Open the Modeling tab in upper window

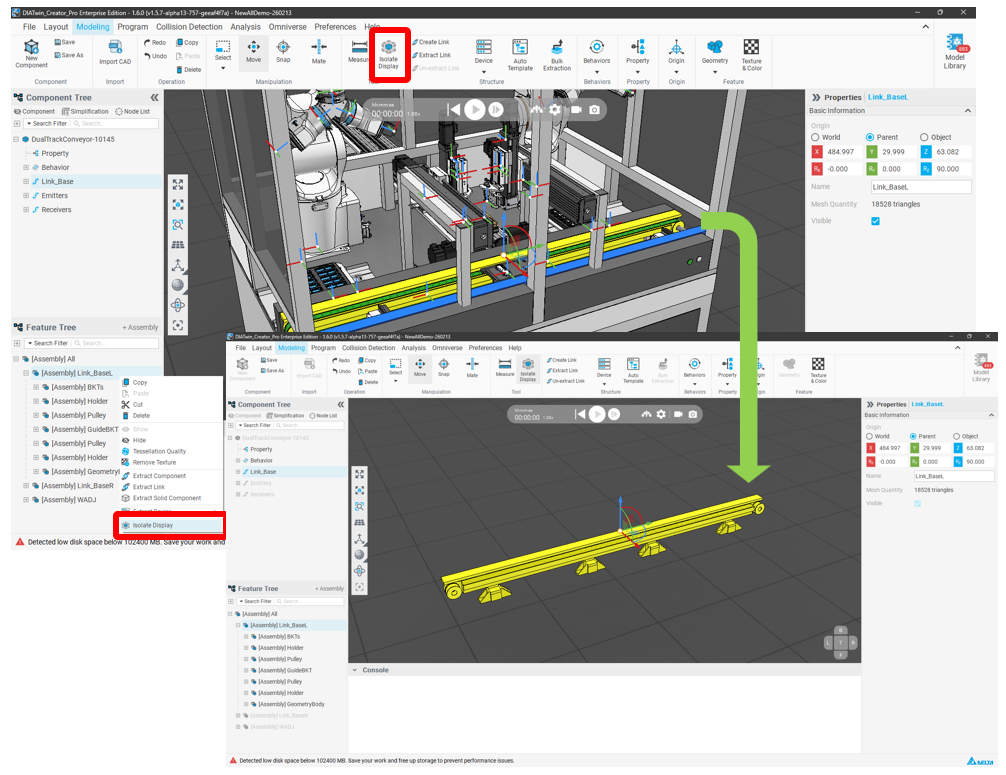[92, 27]
